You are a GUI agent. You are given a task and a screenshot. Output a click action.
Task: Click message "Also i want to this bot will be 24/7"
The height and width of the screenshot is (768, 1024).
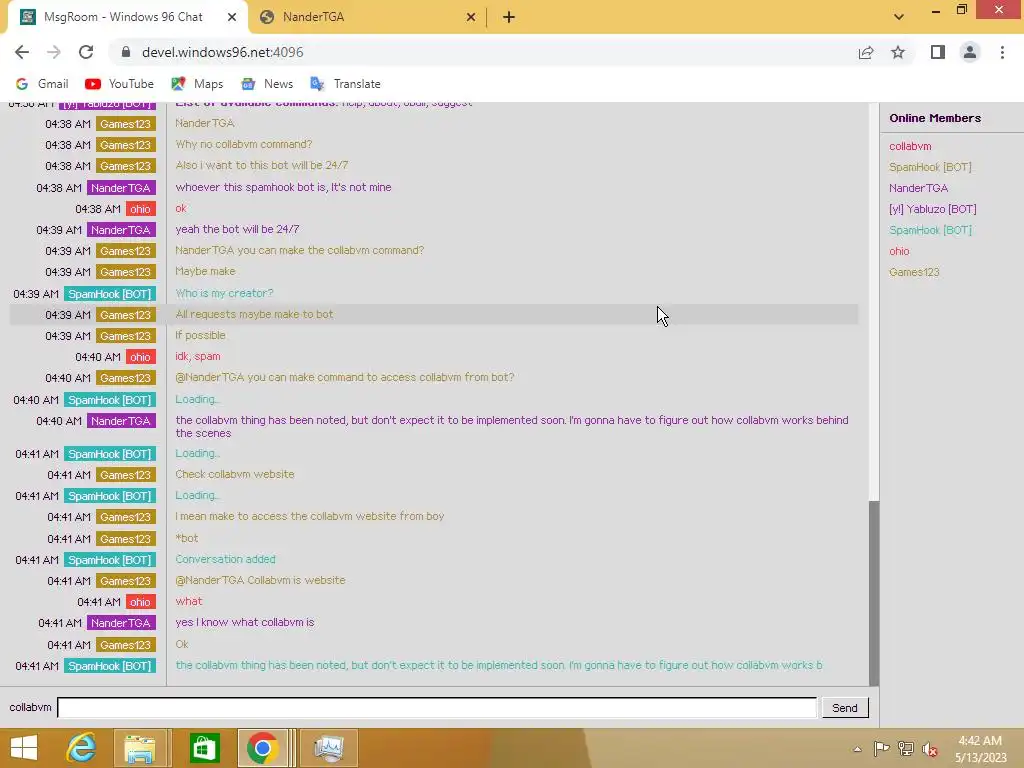click(x=261, y=165)
